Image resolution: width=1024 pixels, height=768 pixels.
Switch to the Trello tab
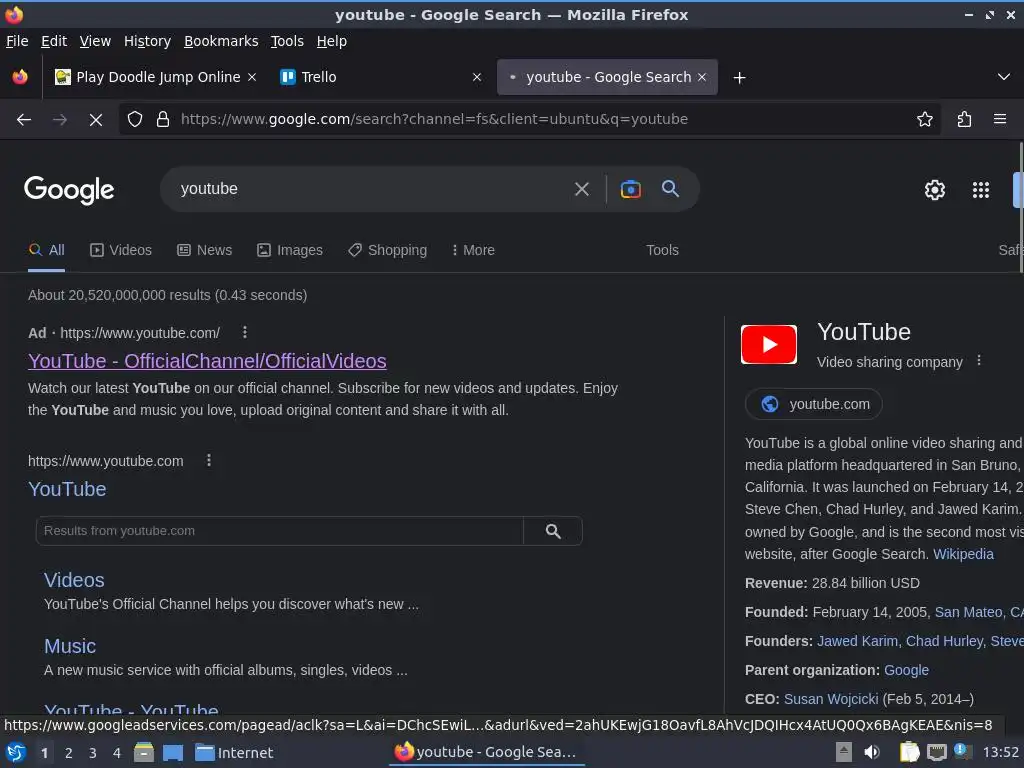click(379, 77)
